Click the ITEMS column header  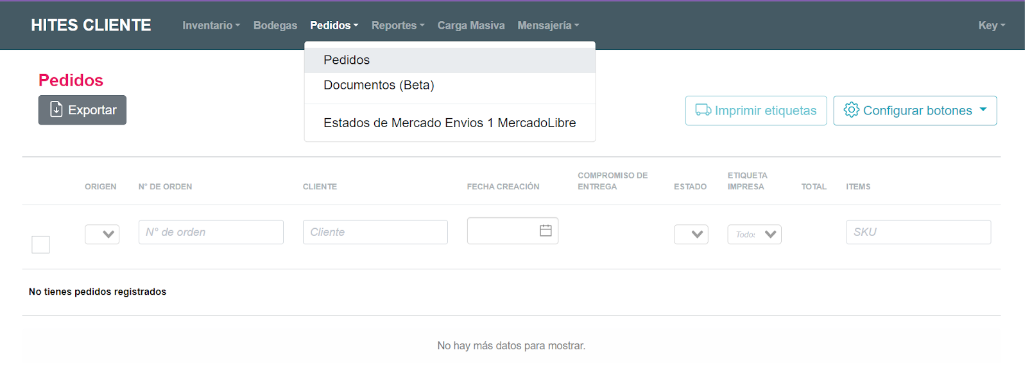[858, 187]
